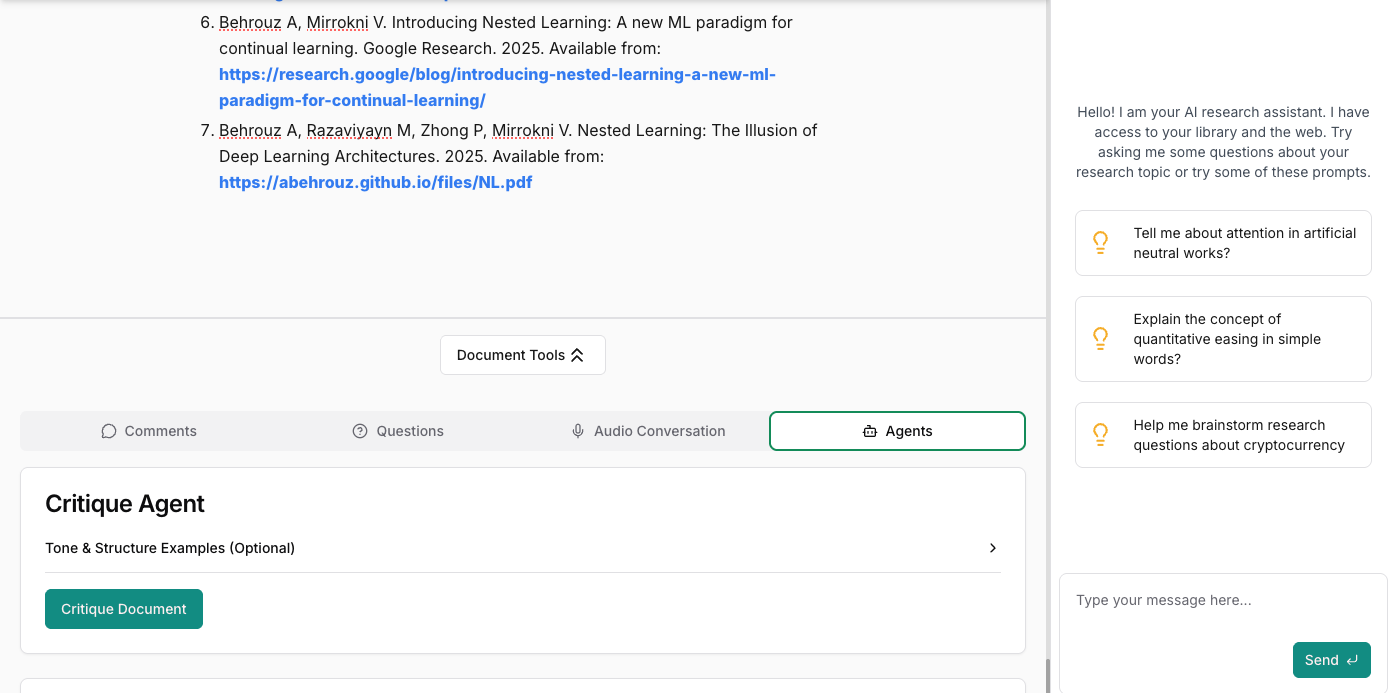Click the document vertical scrollbar thumb

pos(1047,675)
